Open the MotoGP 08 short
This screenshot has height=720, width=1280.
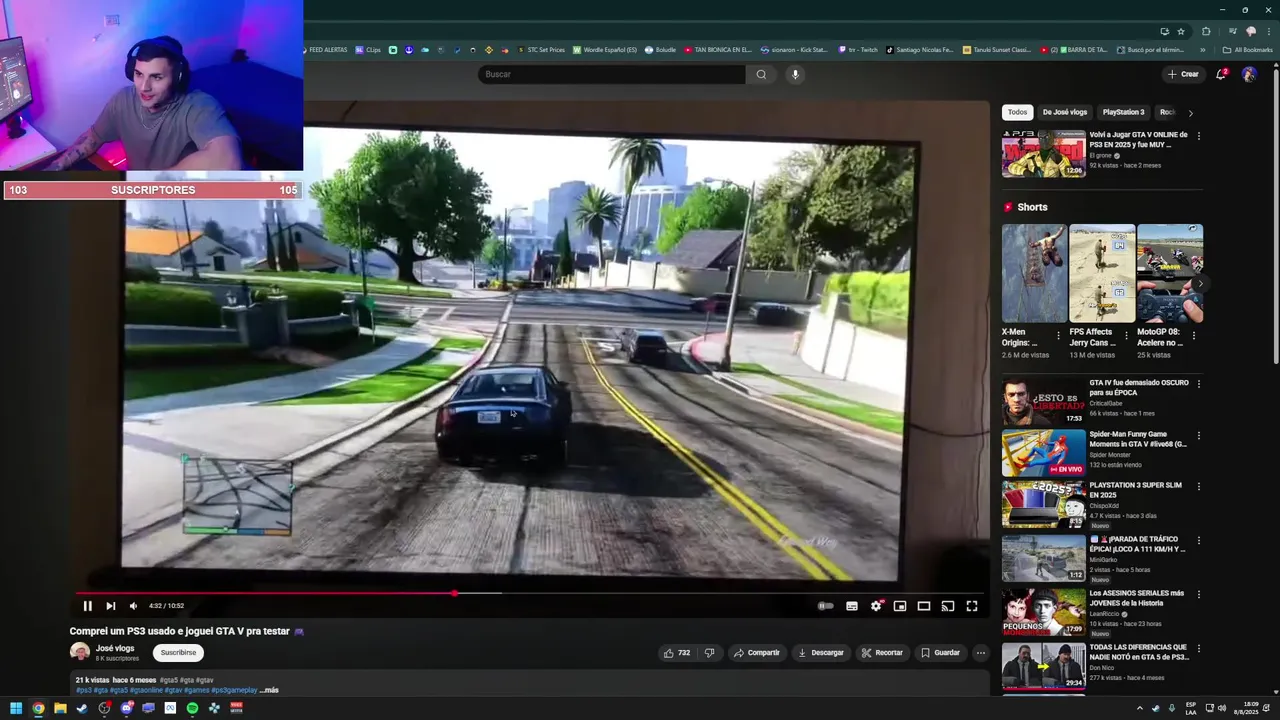click(1170, 273)
